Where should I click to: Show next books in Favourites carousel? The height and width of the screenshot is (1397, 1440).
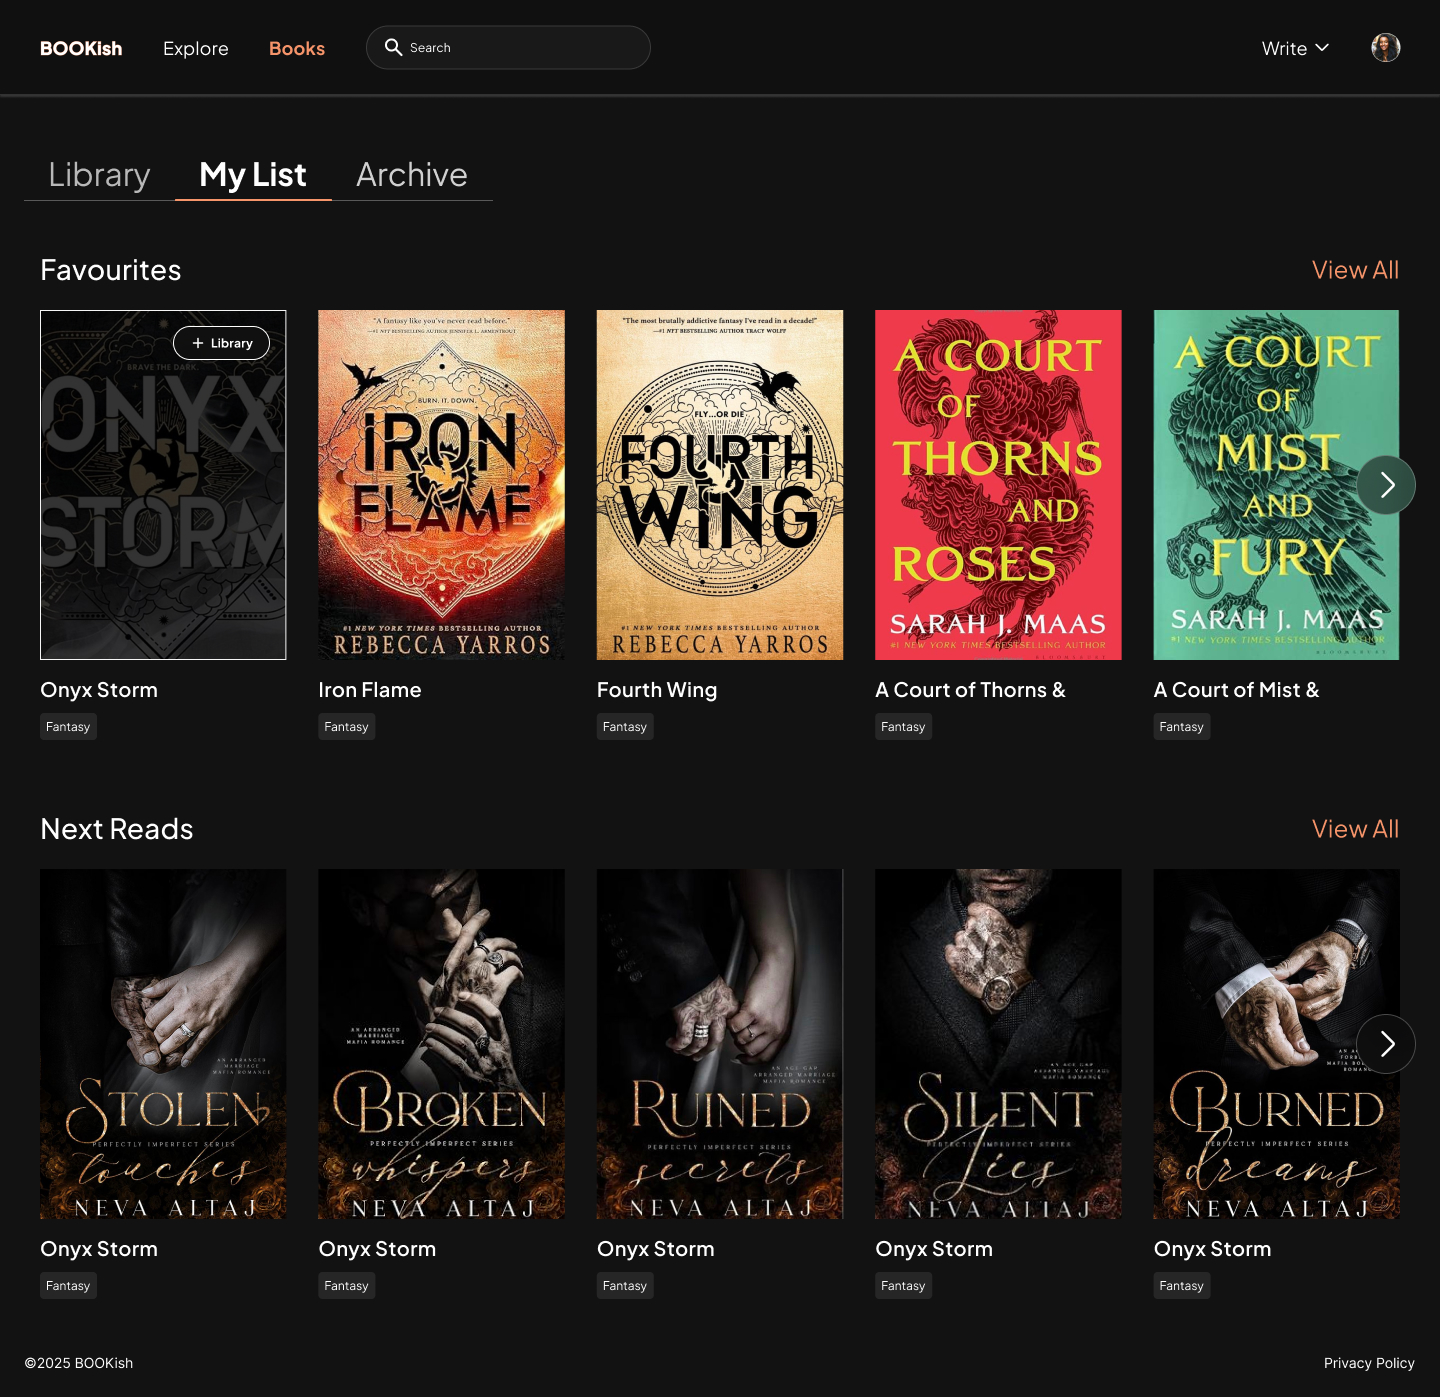coord(1386,485)
